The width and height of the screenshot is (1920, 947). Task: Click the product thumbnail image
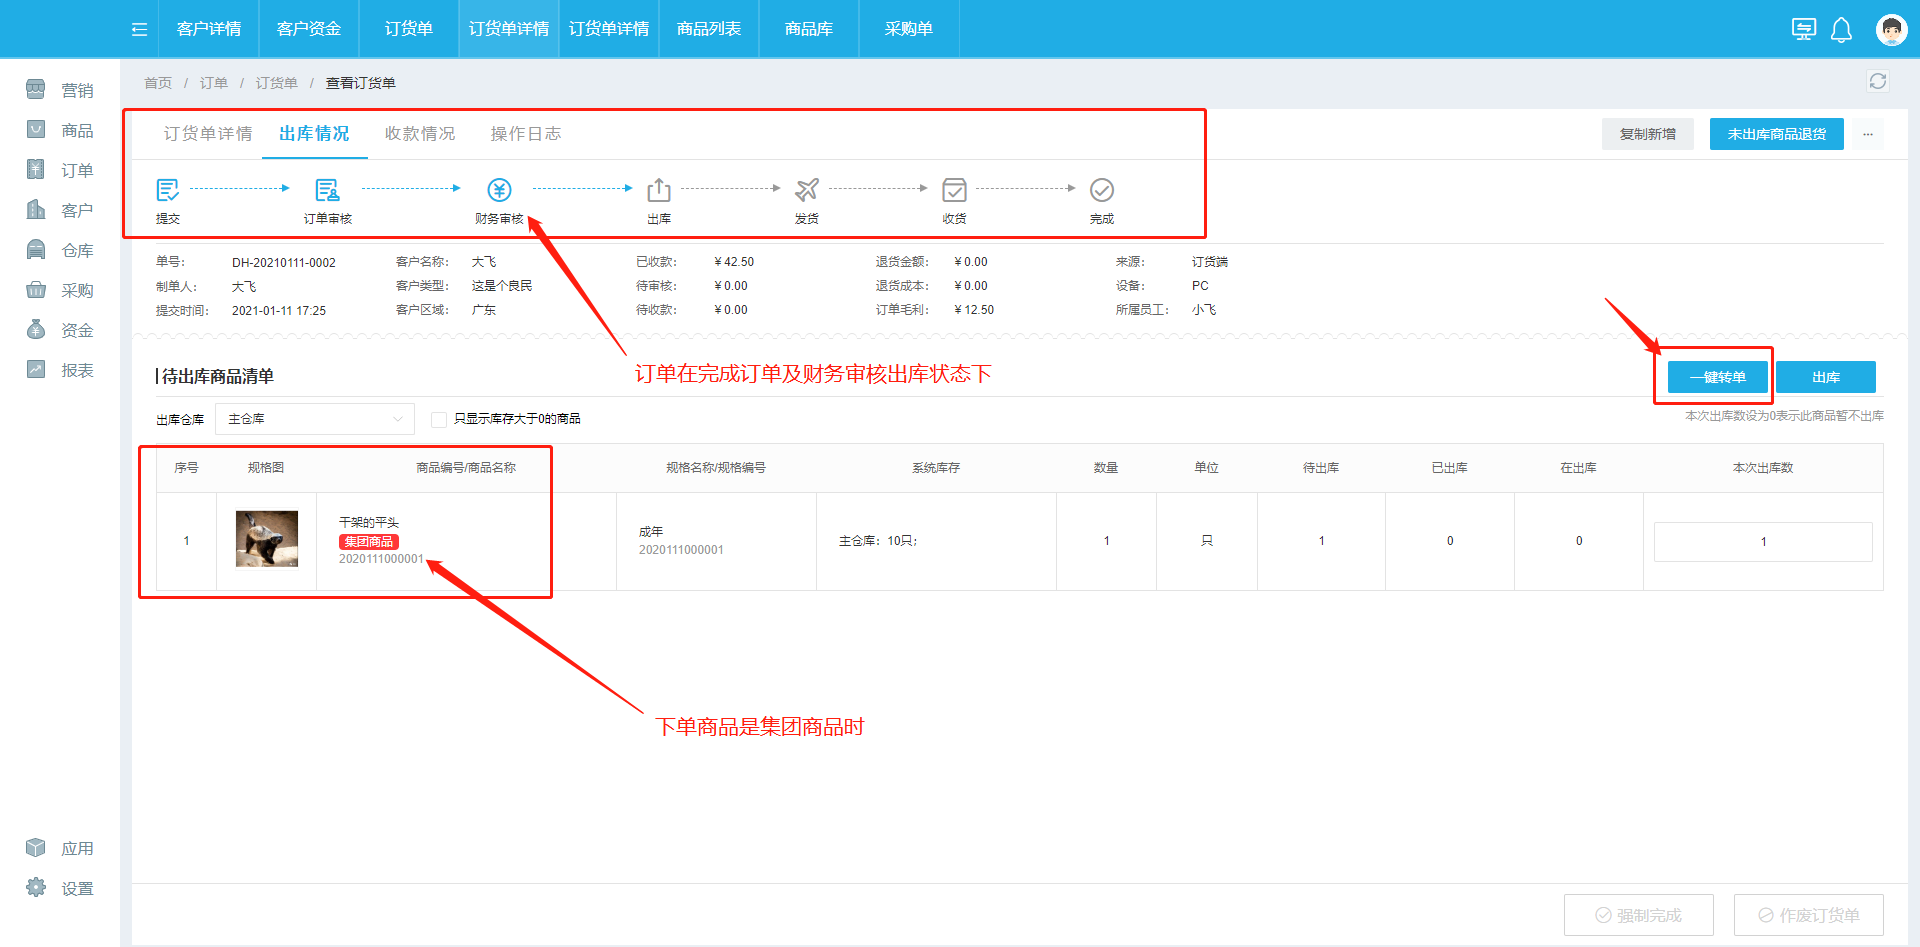pyautogui.click(x=266, y=539)
